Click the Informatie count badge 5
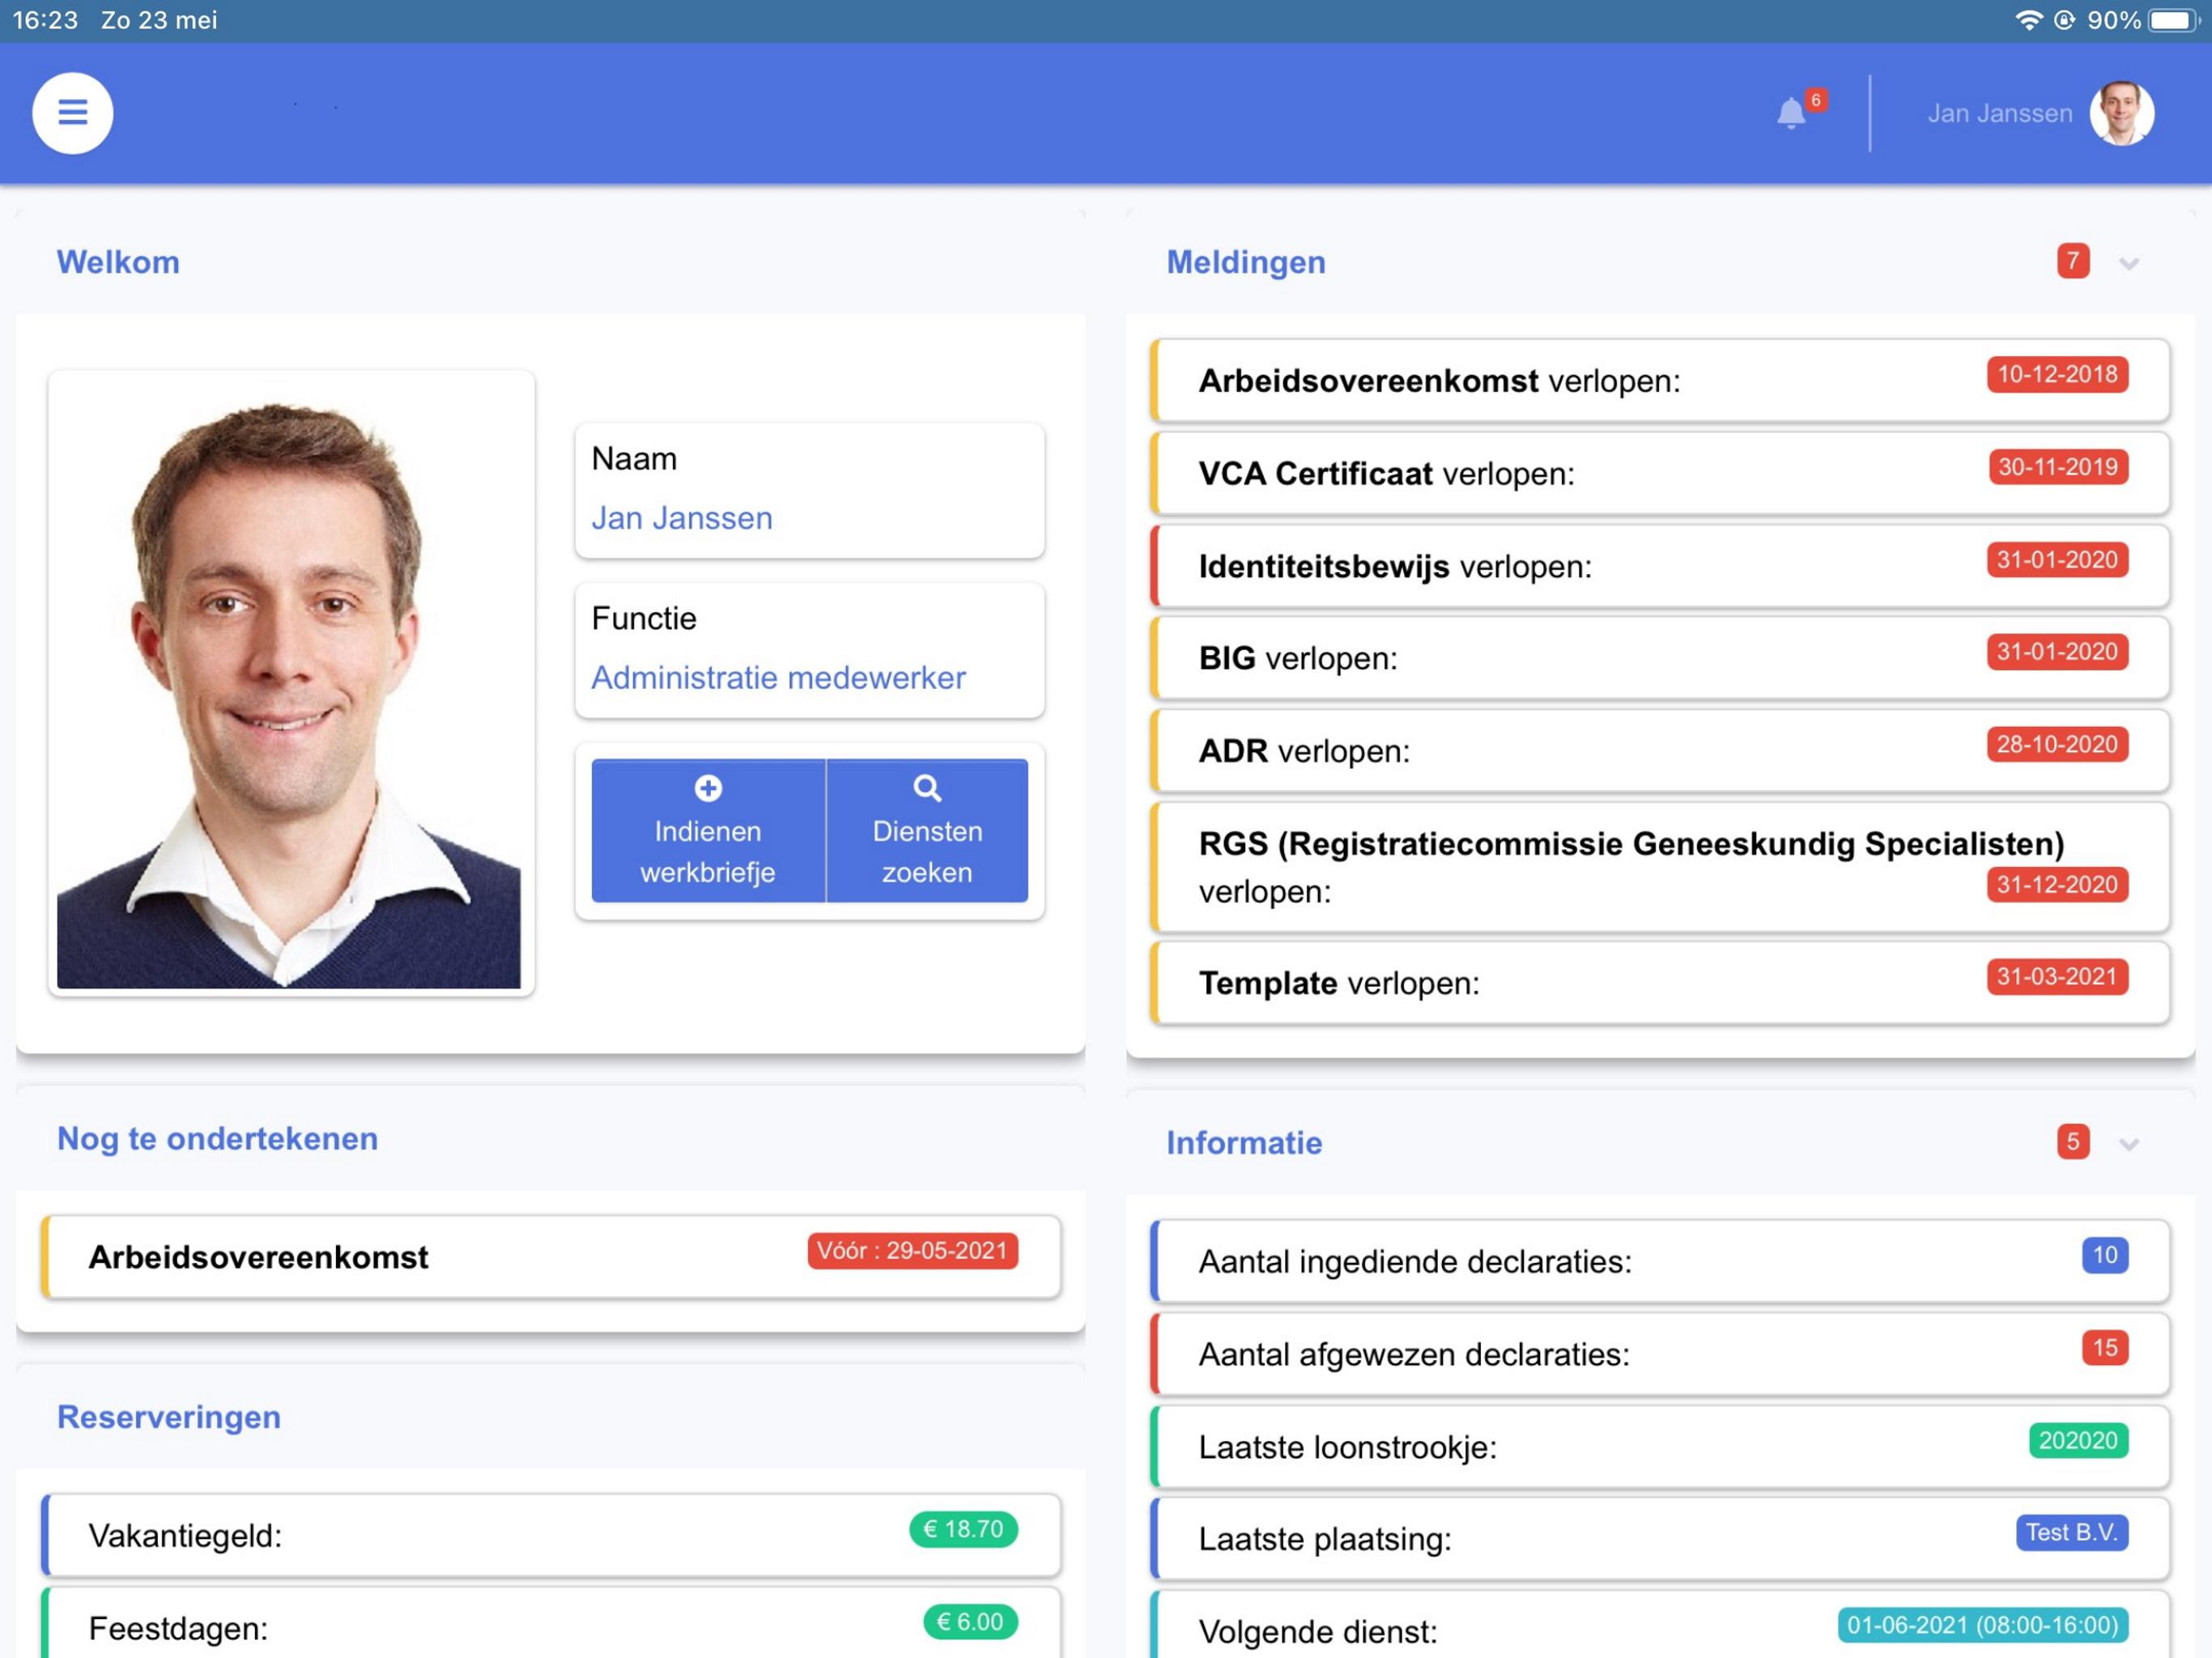 (x=2072, y=1141)
